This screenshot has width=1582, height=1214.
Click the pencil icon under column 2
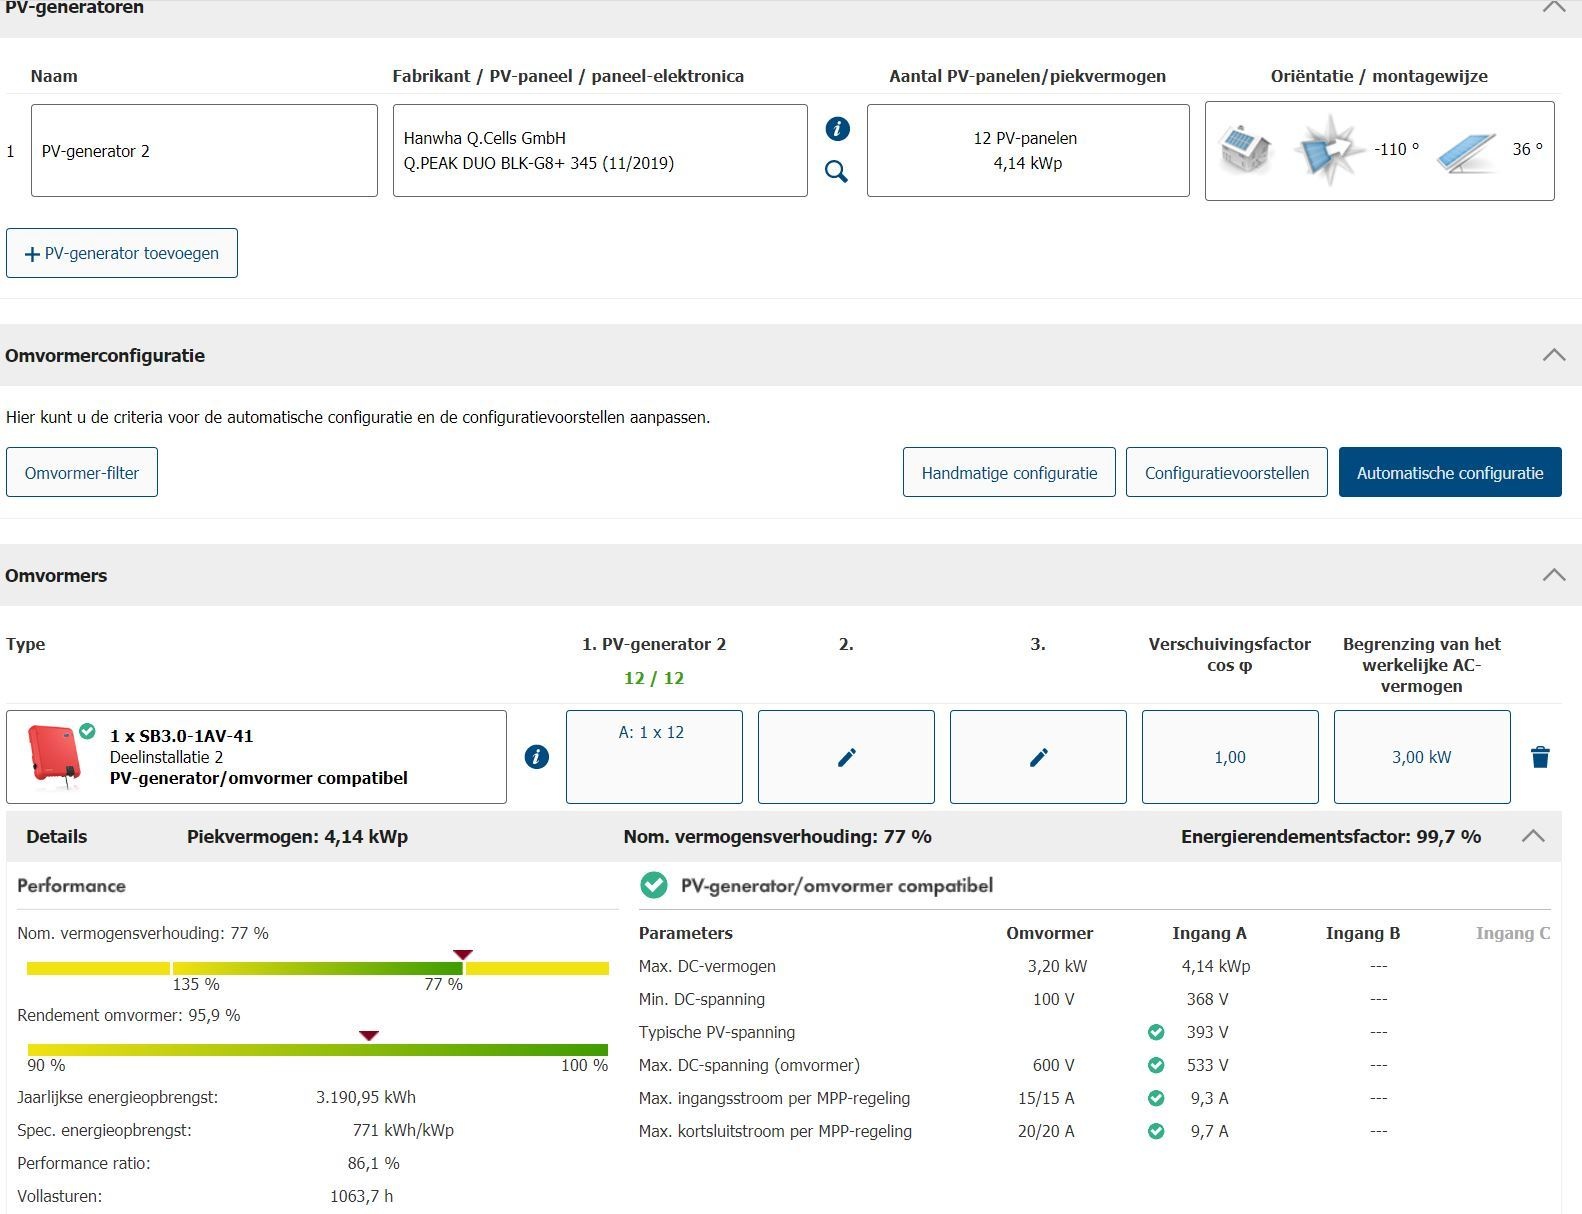[846, 757]
